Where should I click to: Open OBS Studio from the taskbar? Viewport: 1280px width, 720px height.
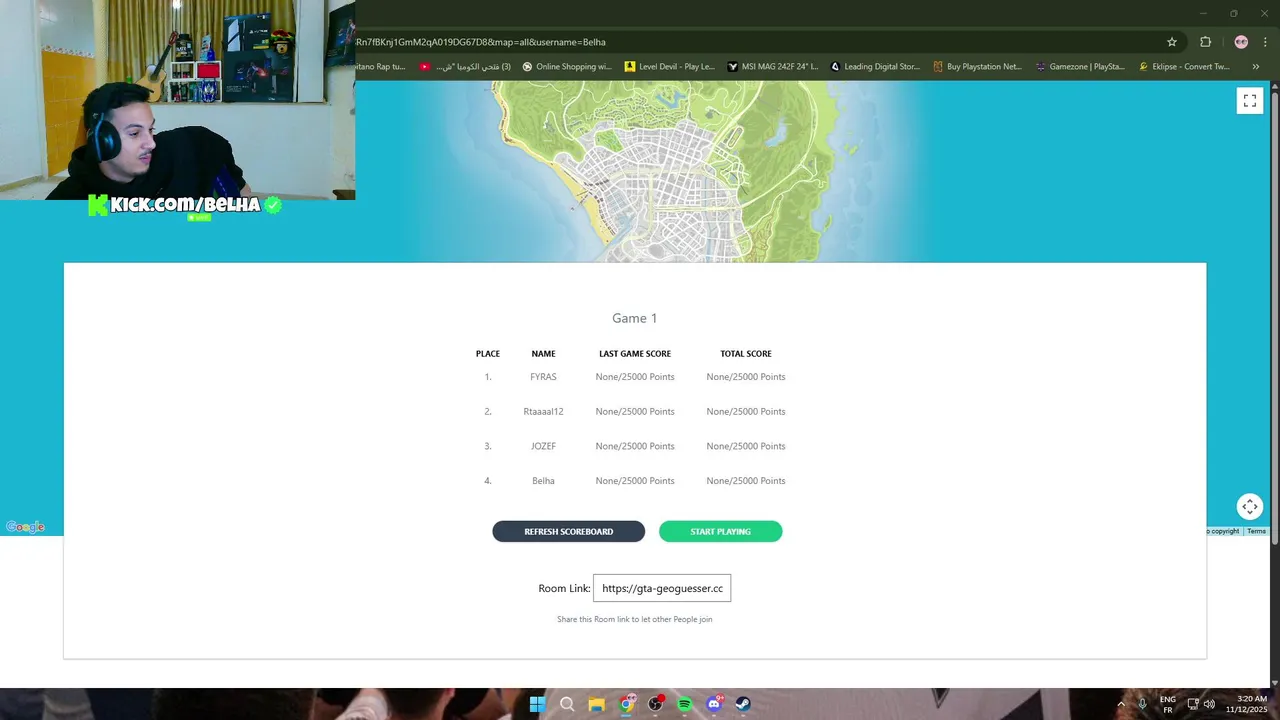656,704
